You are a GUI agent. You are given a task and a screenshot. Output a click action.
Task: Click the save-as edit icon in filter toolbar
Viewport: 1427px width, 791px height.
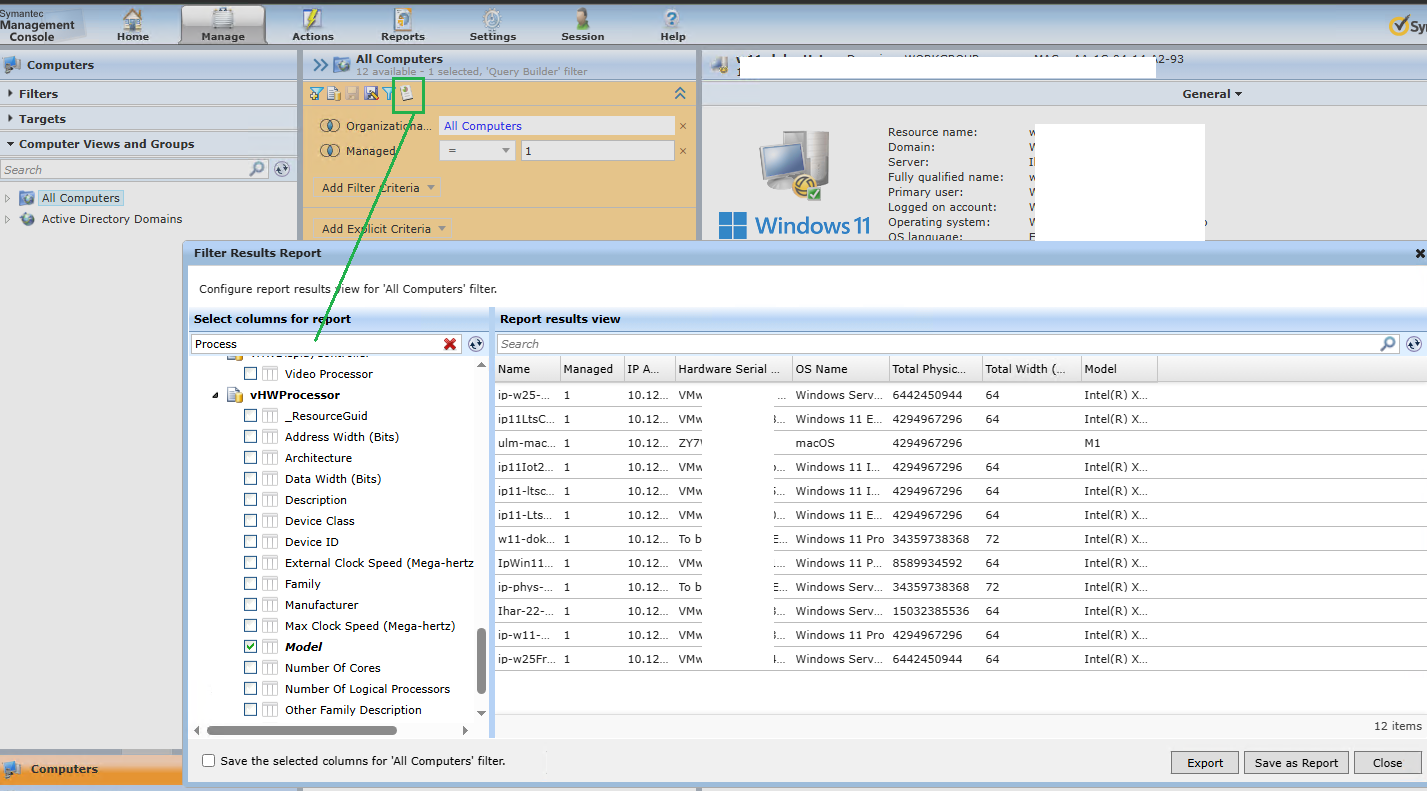click(x=371, y=93)
